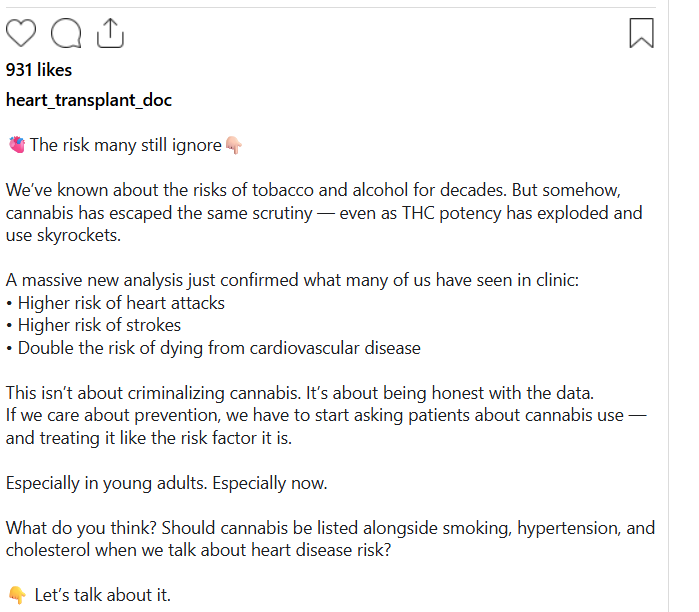Click "Especially in young adults" line
The width and height of the screenshot is (699, 612).
pyautogui.click(x=167, y=483)
